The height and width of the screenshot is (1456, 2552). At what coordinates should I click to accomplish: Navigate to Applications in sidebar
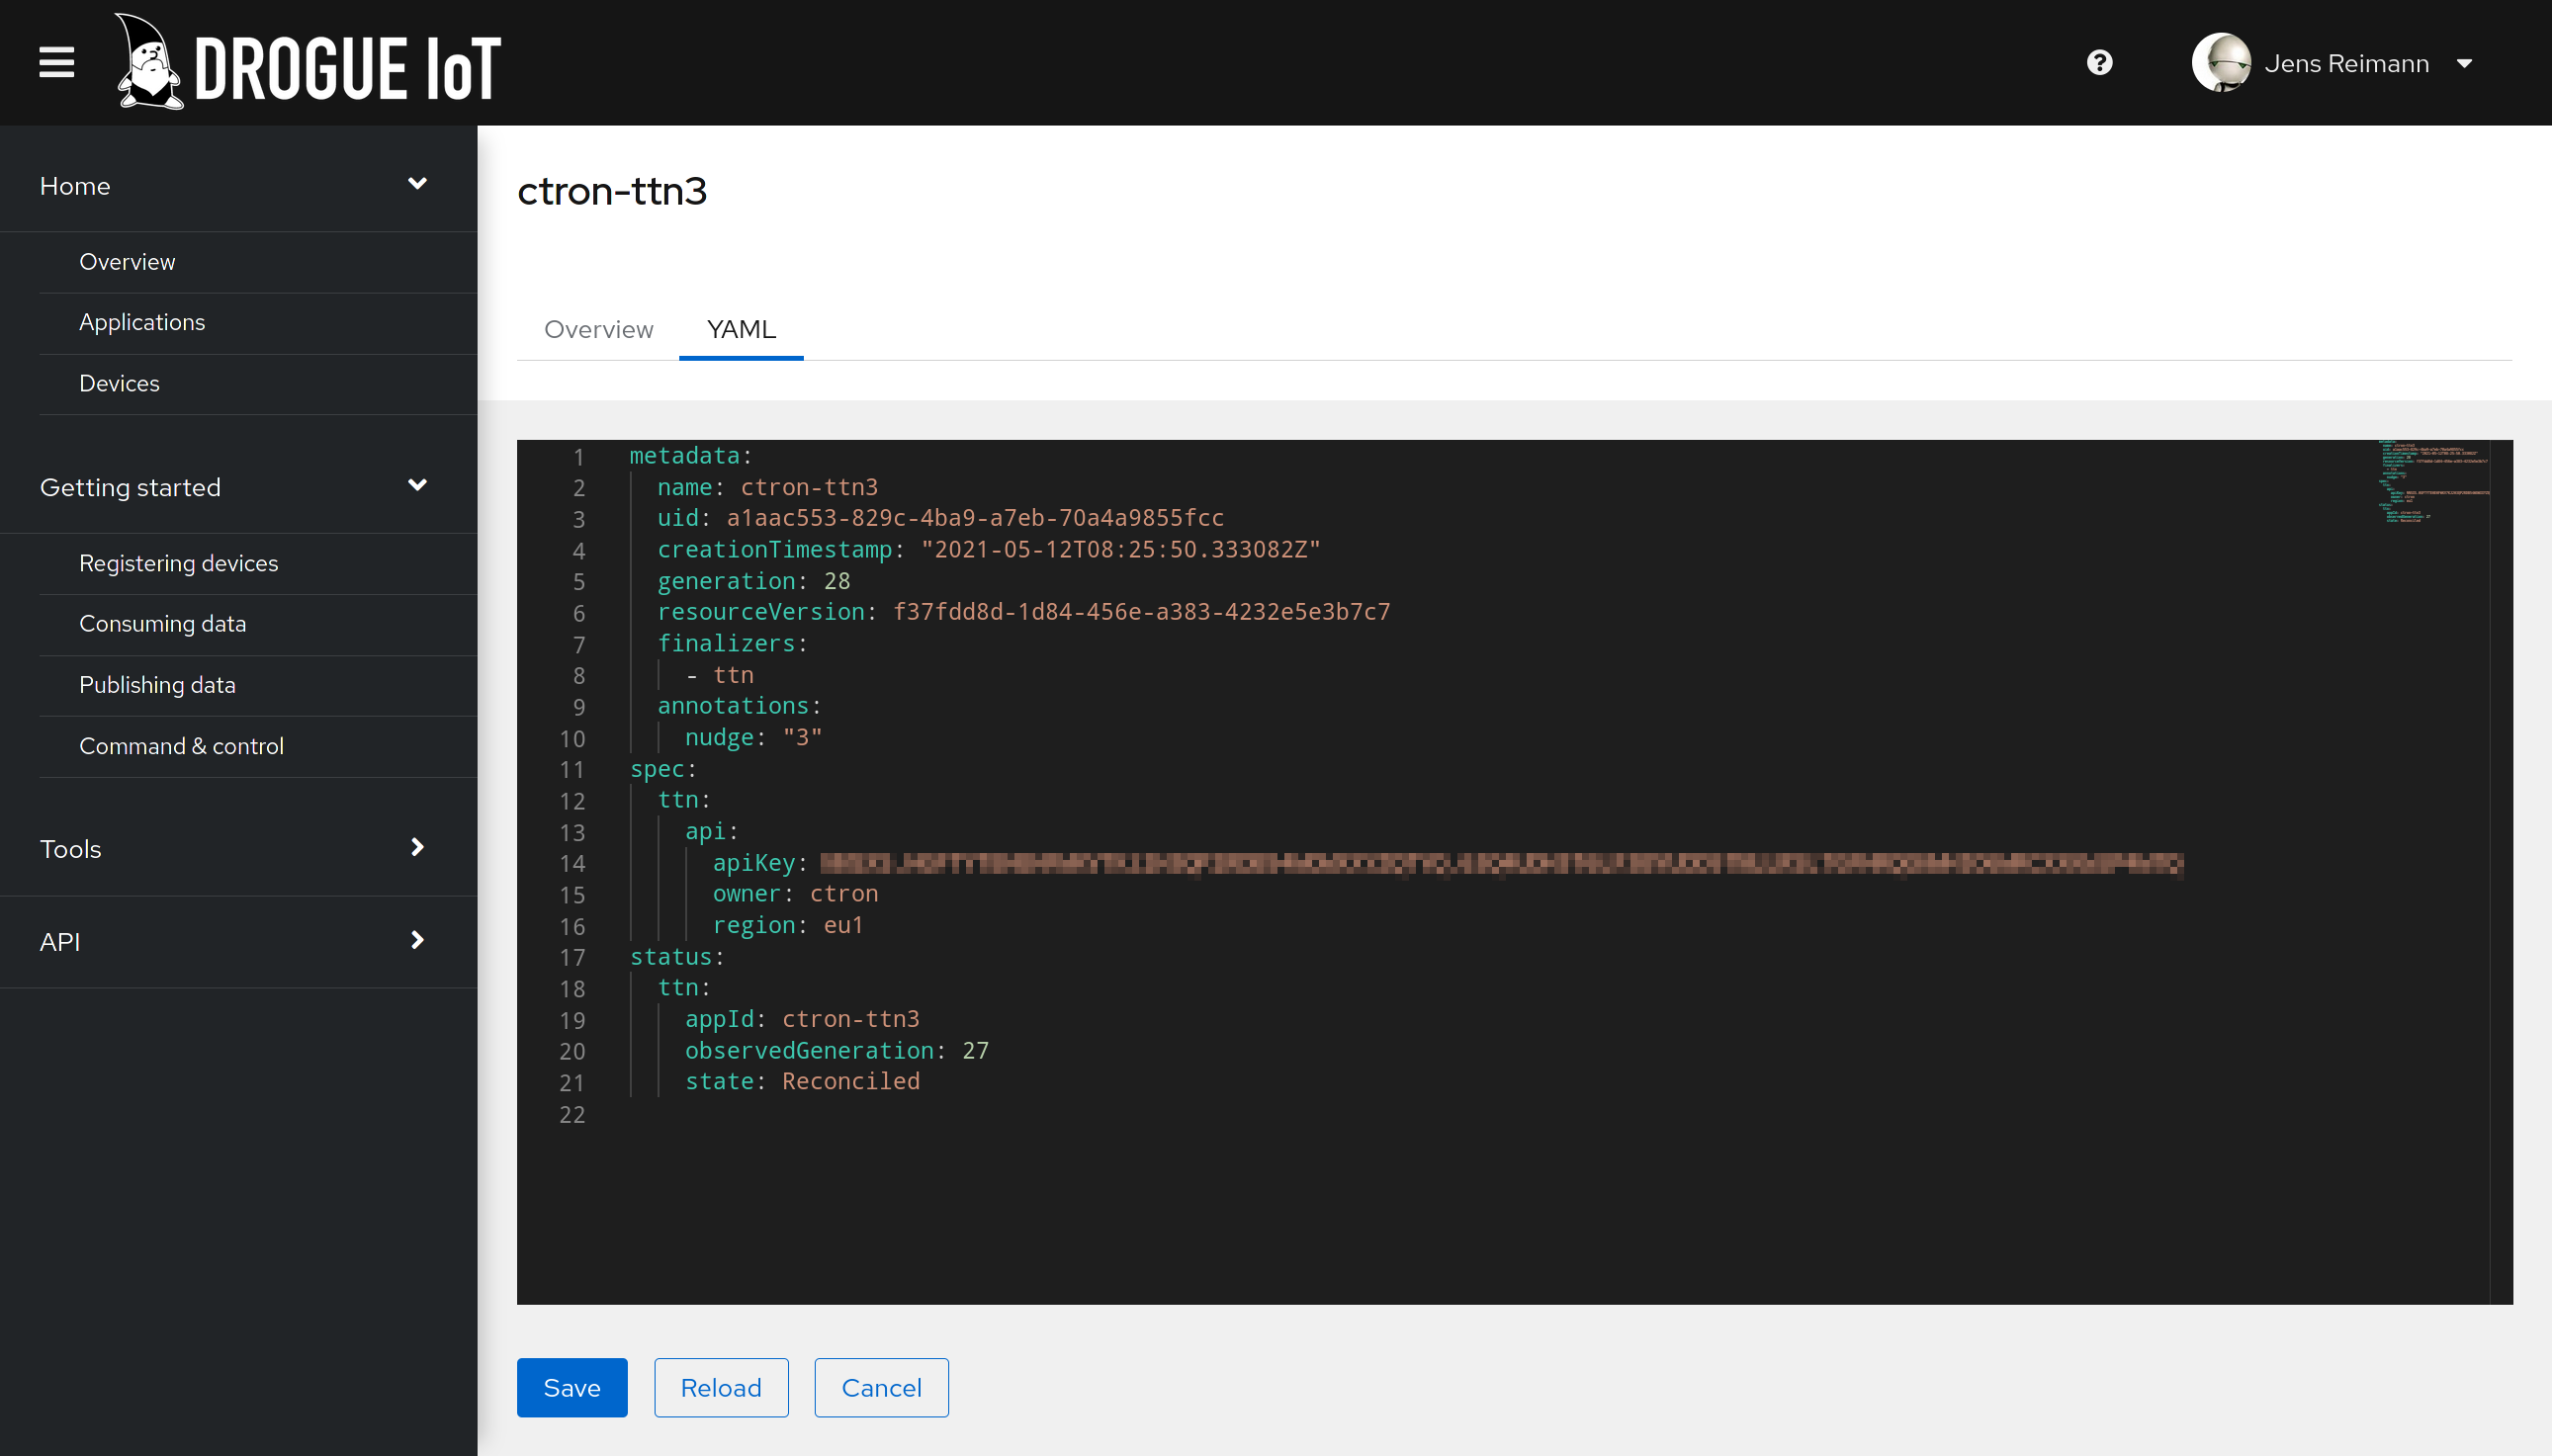[142, 320]
